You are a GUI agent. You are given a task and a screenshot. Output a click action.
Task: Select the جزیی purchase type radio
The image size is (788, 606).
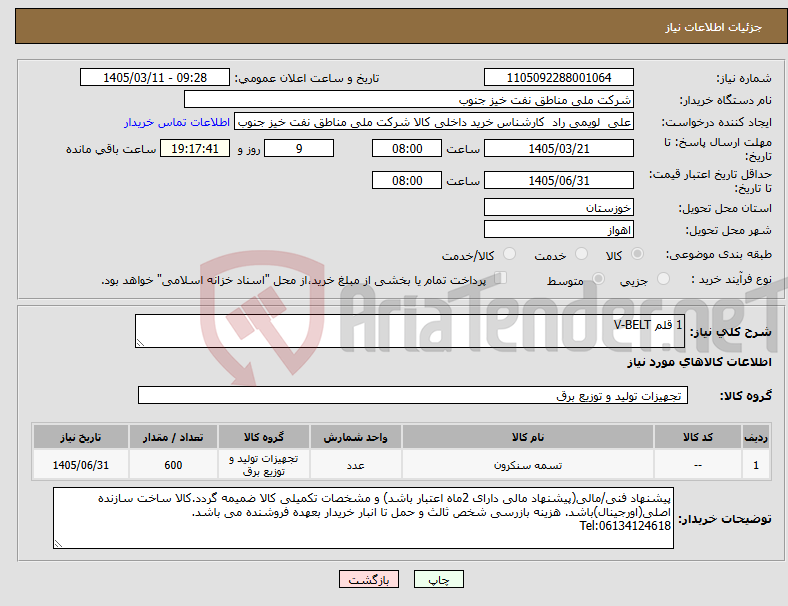pyautogui.click(x=663, y=278)
